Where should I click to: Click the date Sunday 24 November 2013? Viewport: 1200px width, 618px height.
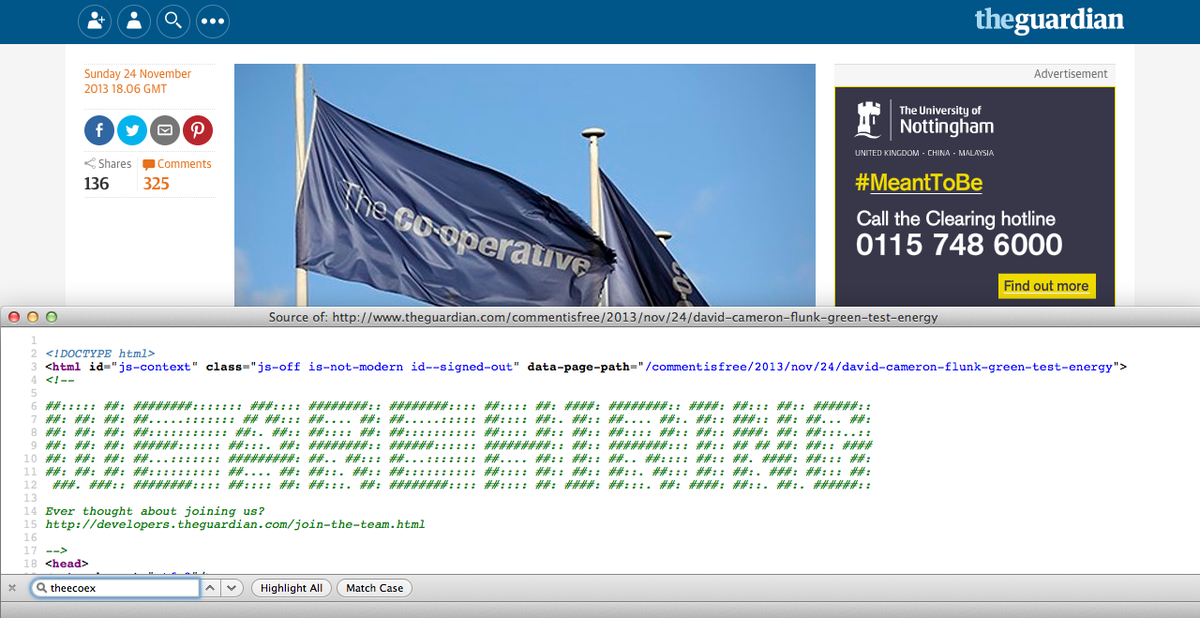(x=138, y=81)
